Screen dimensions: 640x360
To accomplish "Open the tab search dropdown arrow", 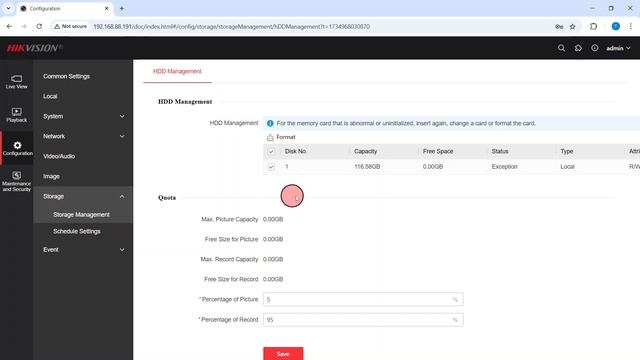I will point(8,9).
